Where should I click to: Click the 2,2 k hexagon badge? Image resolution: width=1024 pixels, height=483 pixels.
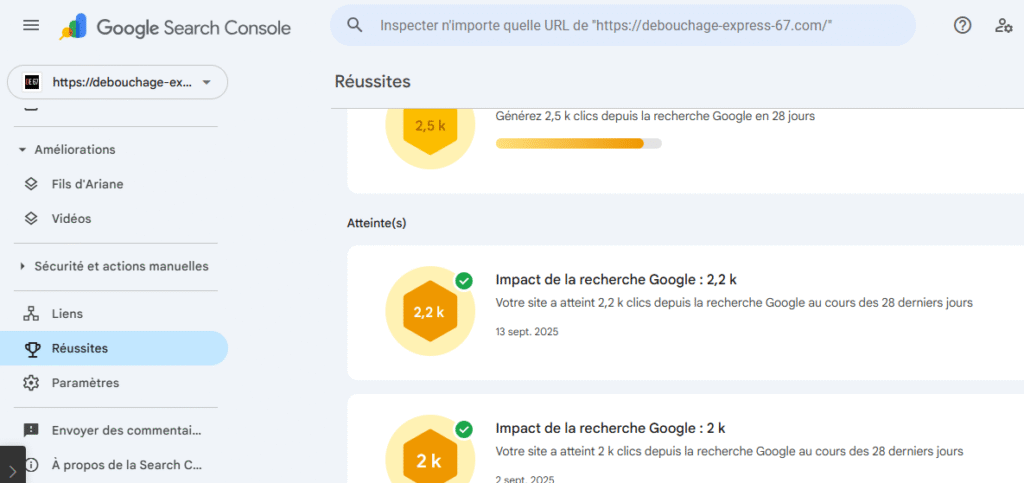coord(429,312)
